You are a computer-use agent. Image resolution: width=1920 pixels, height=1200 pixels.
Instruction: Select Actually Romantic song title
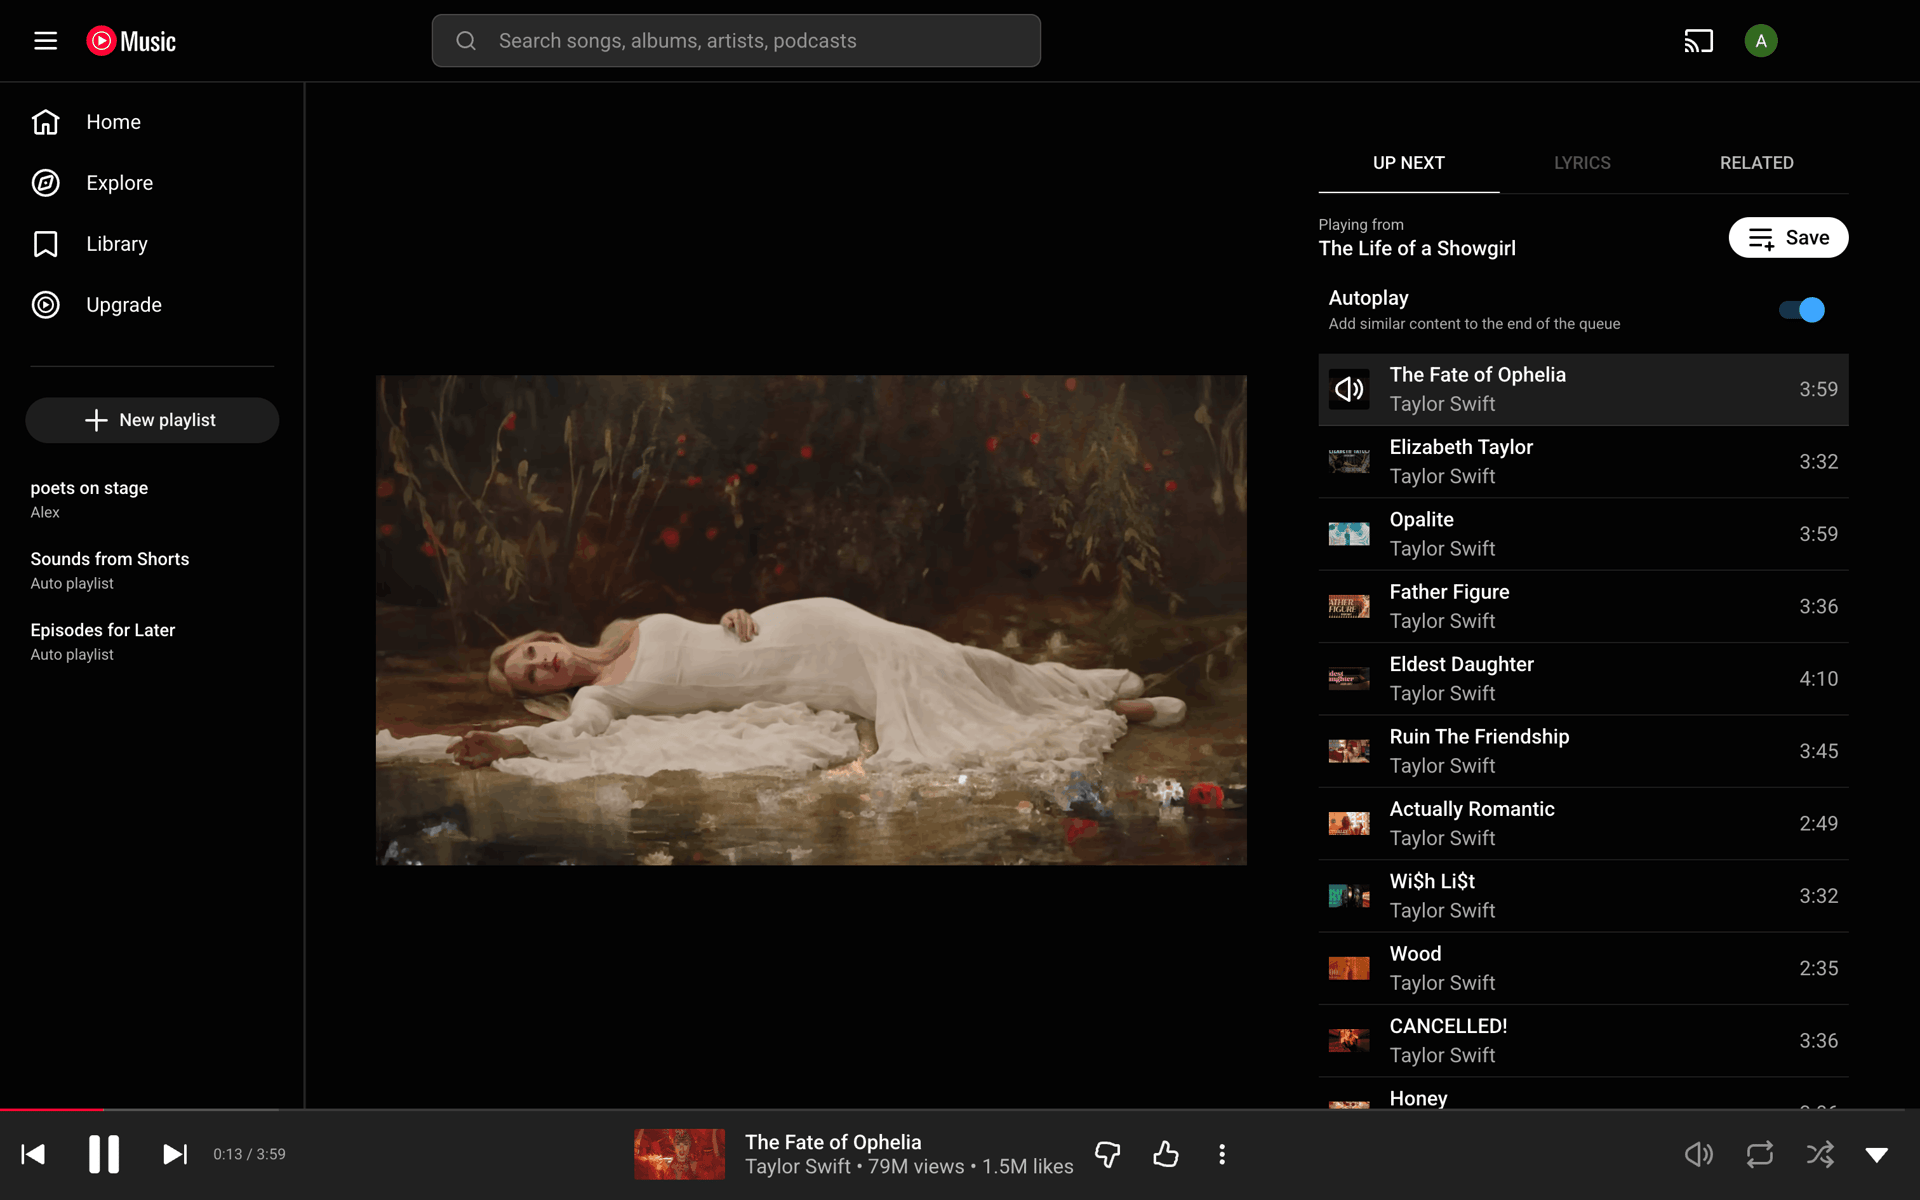click(x=1471, y=809)
